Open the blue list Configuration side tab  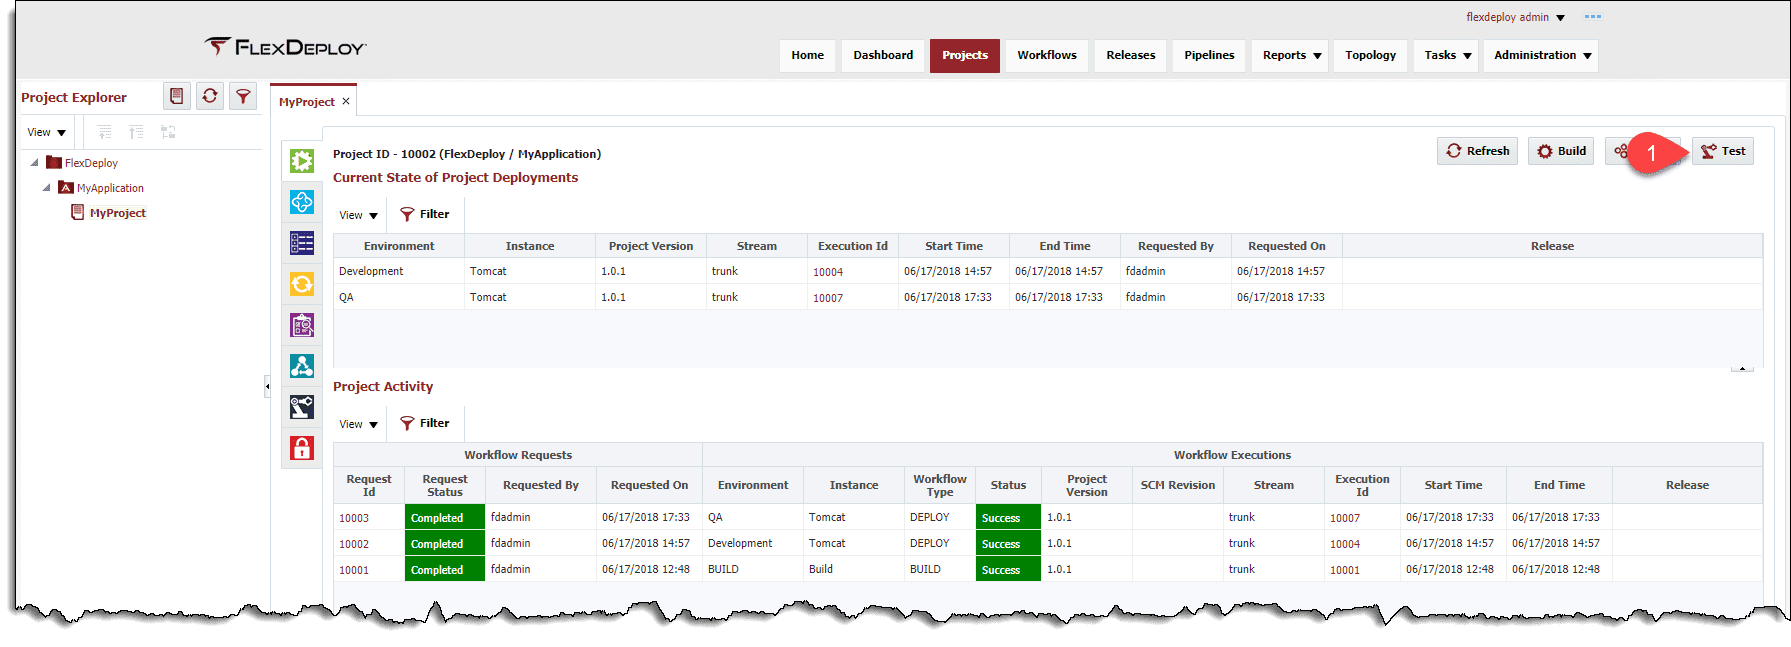pos(302,243)
